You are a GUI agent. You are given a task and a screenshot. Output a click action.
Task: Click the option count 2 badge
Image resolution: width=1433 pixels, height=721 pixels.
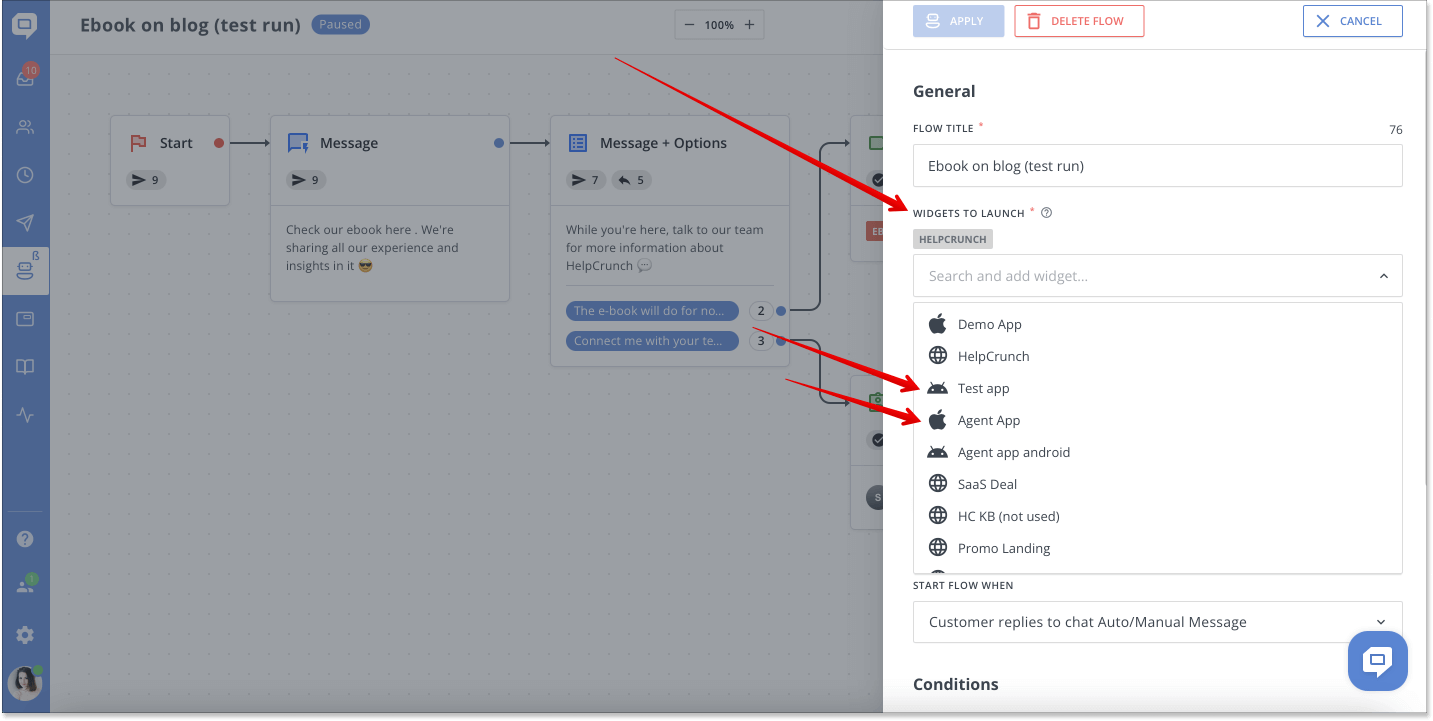761,311
